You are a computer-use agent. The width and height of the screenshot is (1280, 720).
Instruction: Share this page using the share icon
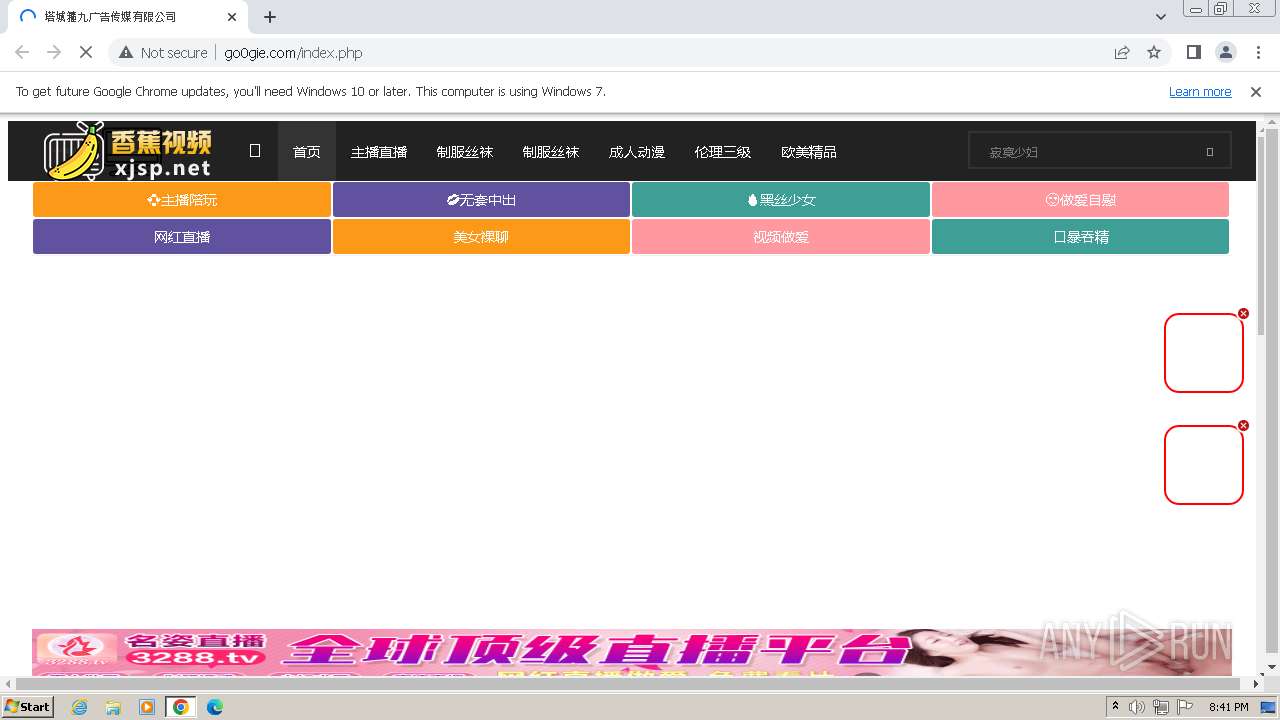tap(1122, 52)
